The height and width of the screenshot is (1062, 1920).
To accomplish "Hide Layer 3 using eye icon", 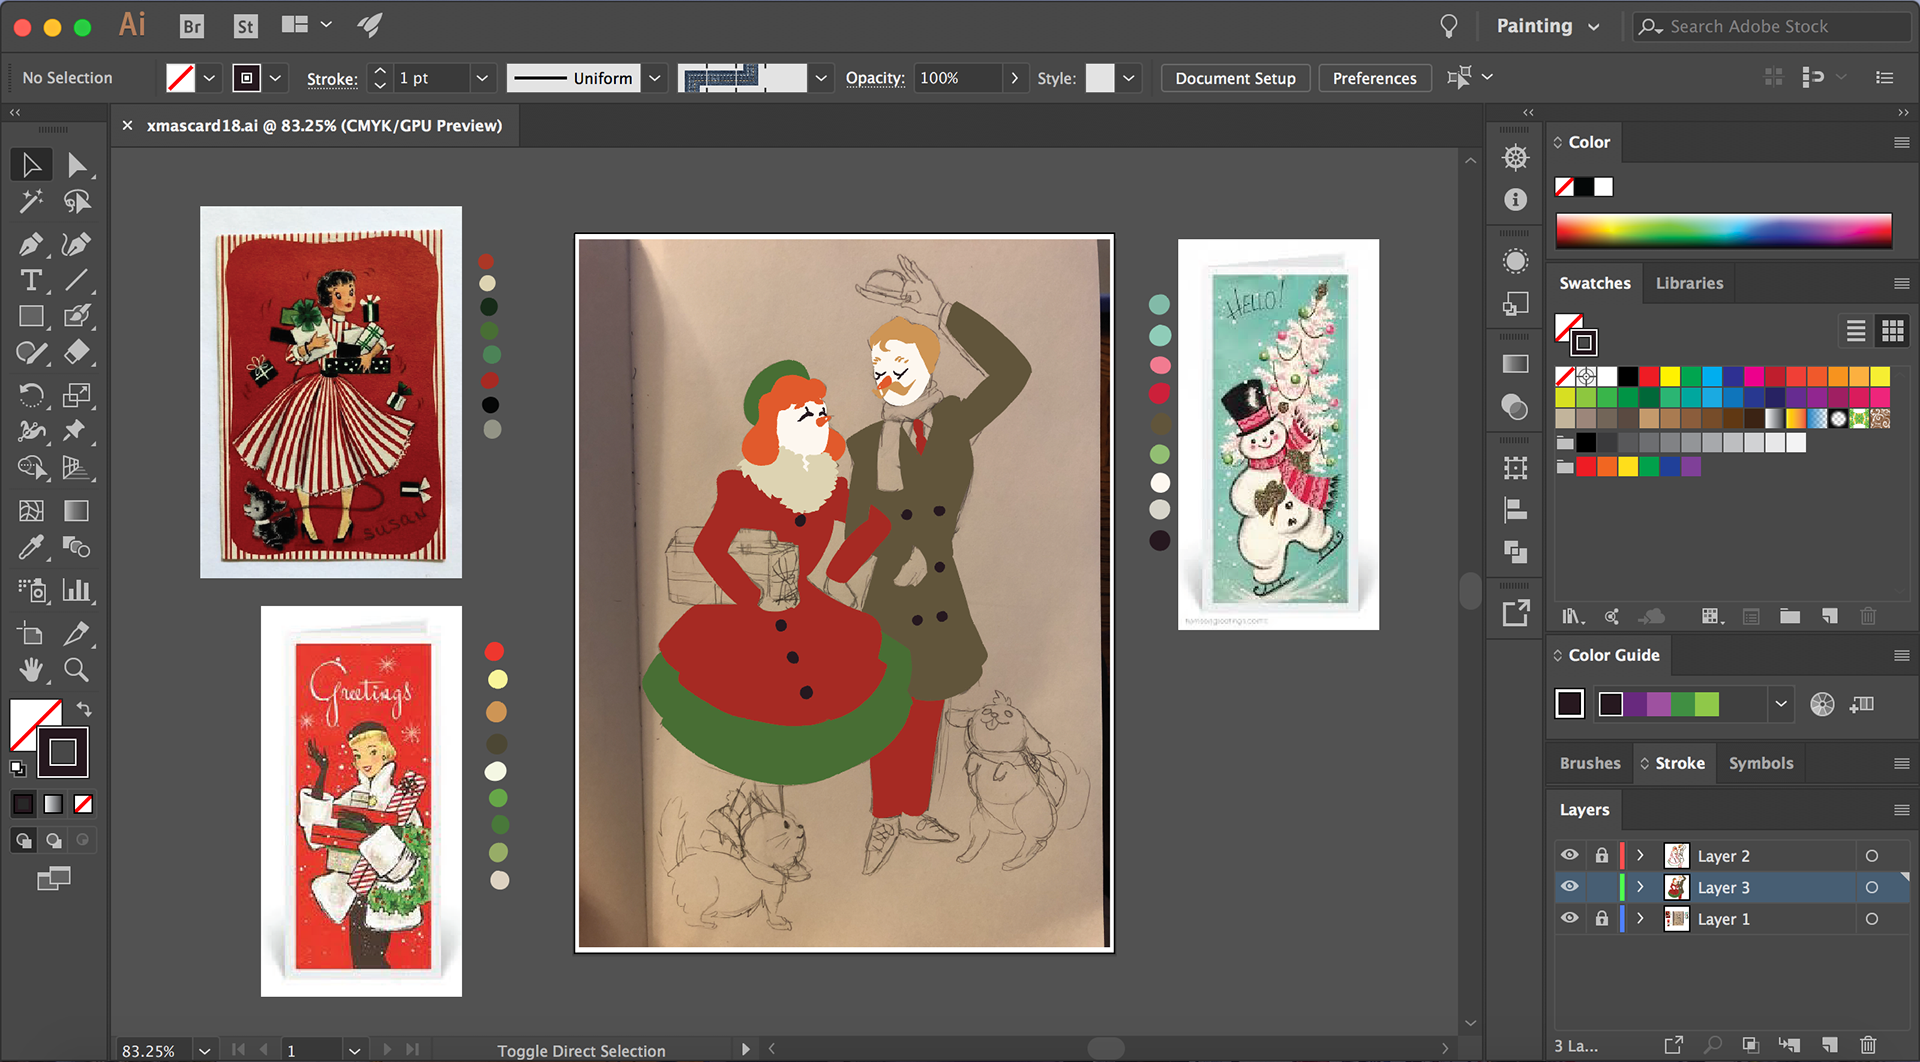I will [1570, 887].
